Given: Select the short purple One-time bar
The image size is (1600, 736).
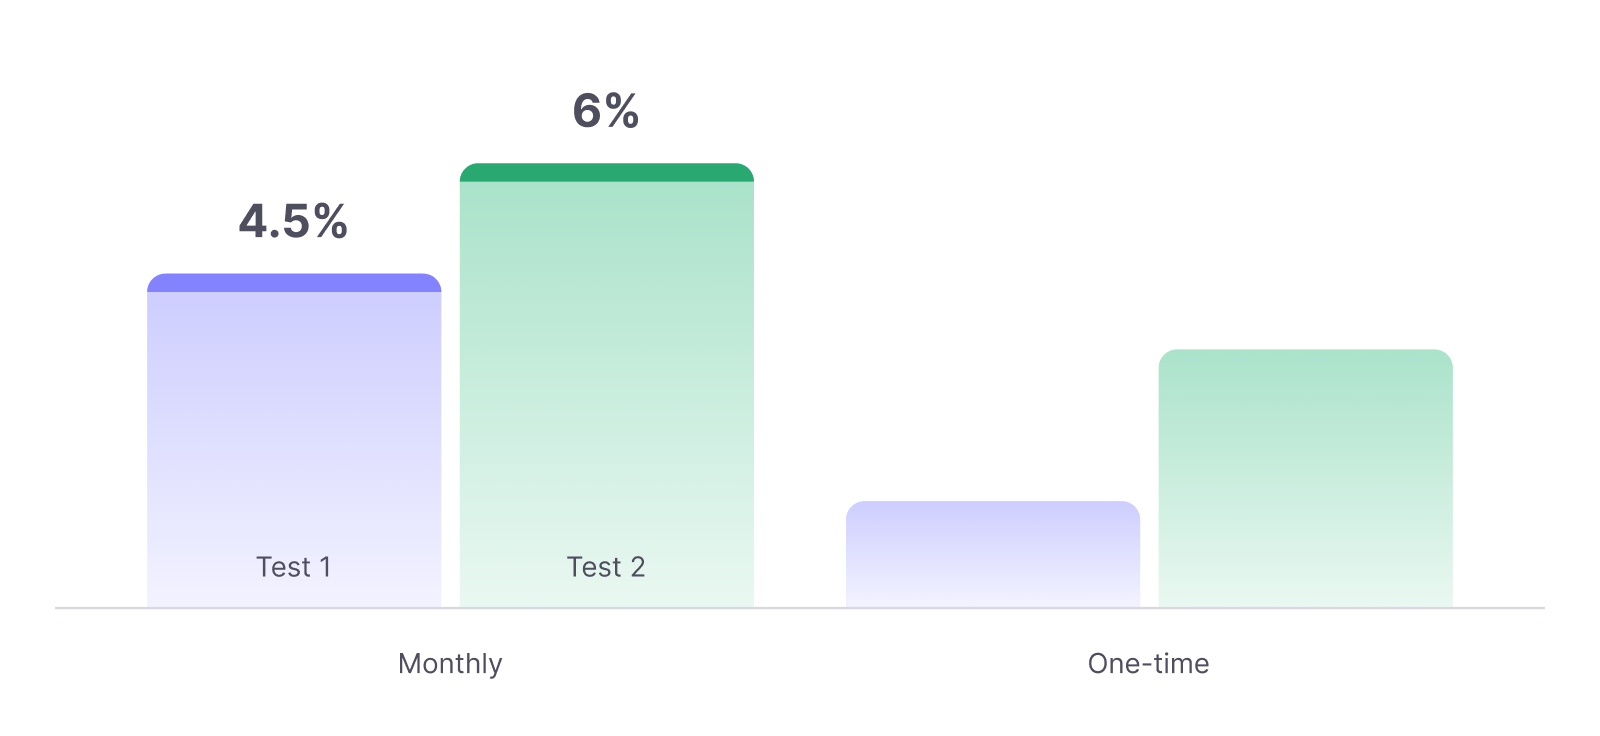Looking at the screenshot, I should click(x=992, y=554).
